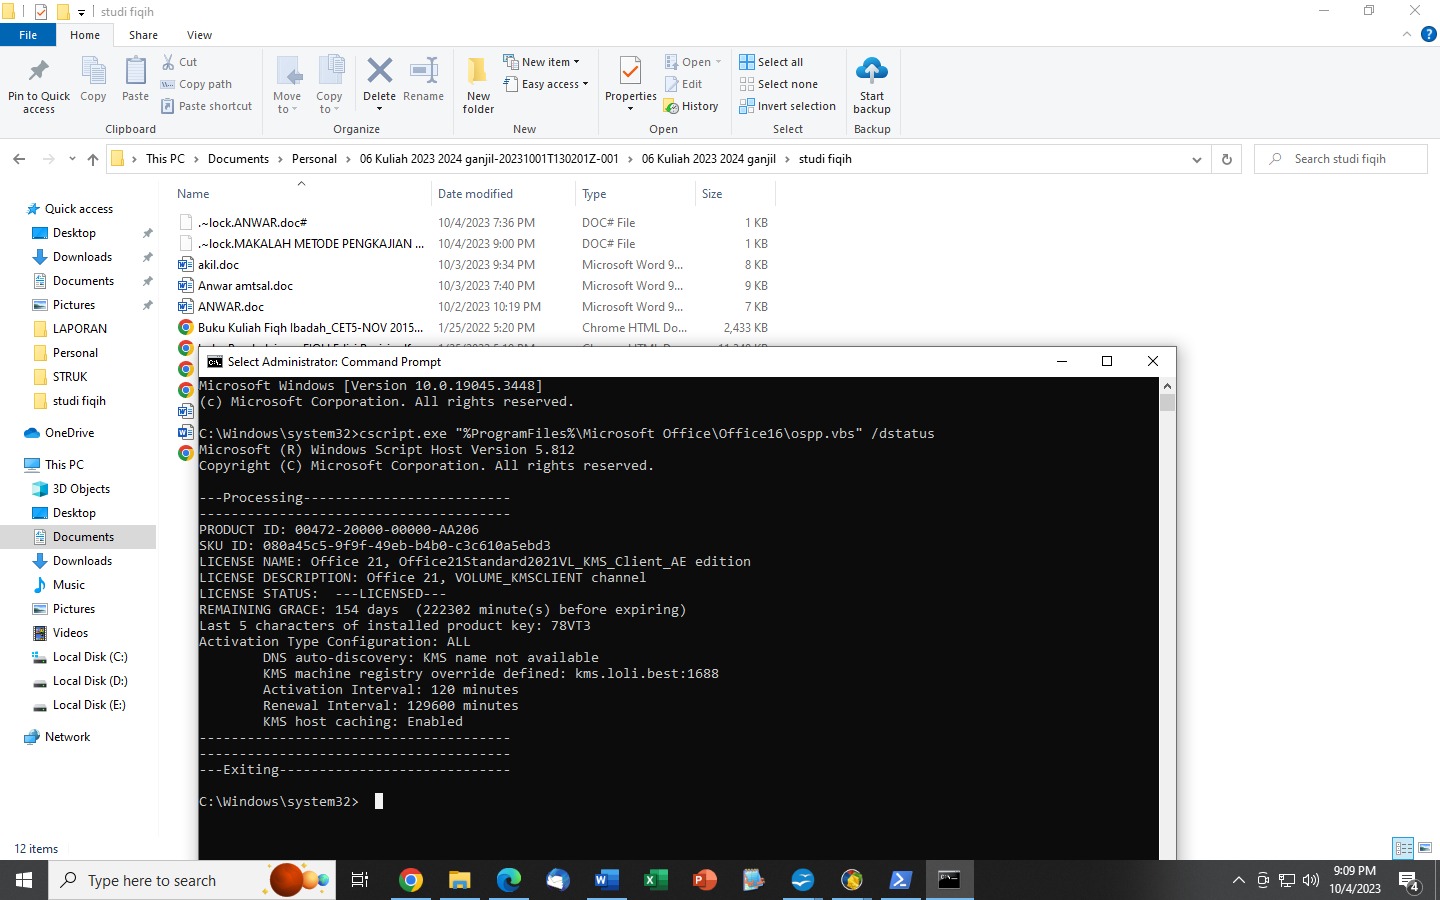
Task: Click Edit in Open group
Action: [684, 84]
